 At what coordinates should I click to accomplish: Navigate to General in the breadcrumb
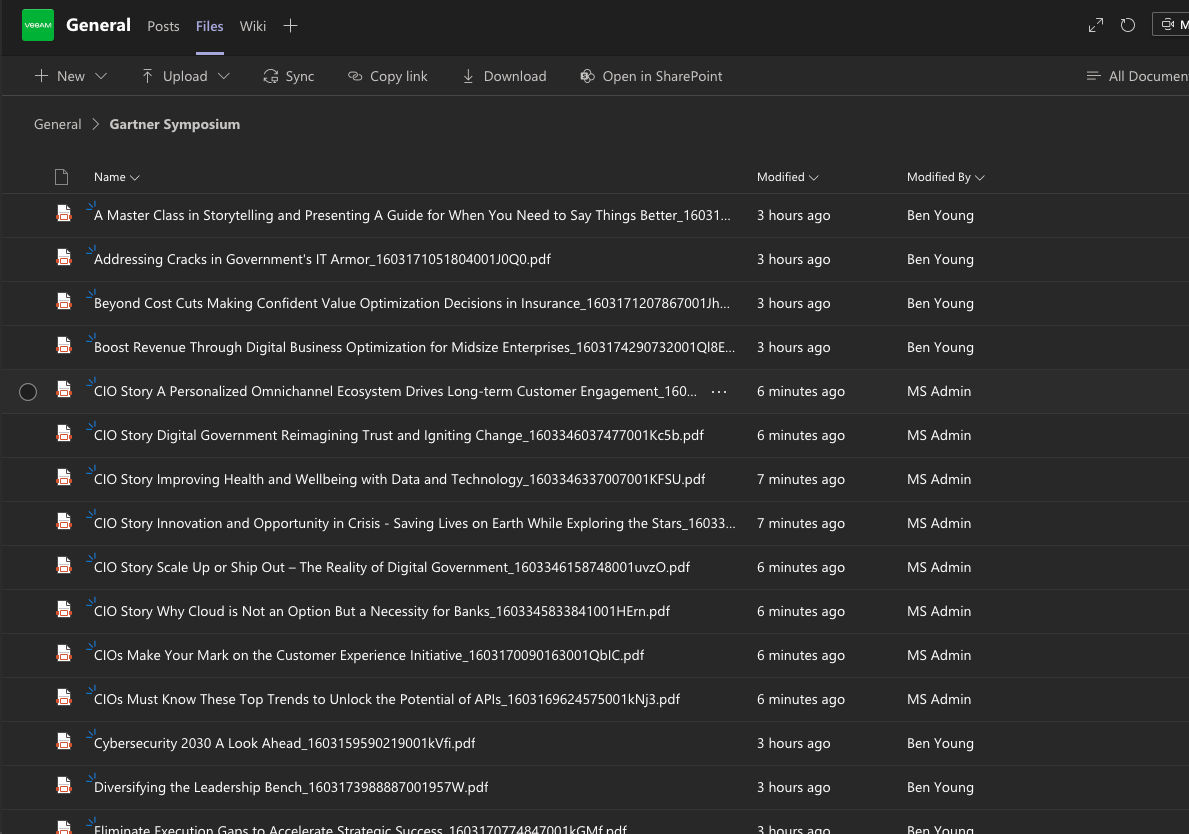tap(58, 124)
